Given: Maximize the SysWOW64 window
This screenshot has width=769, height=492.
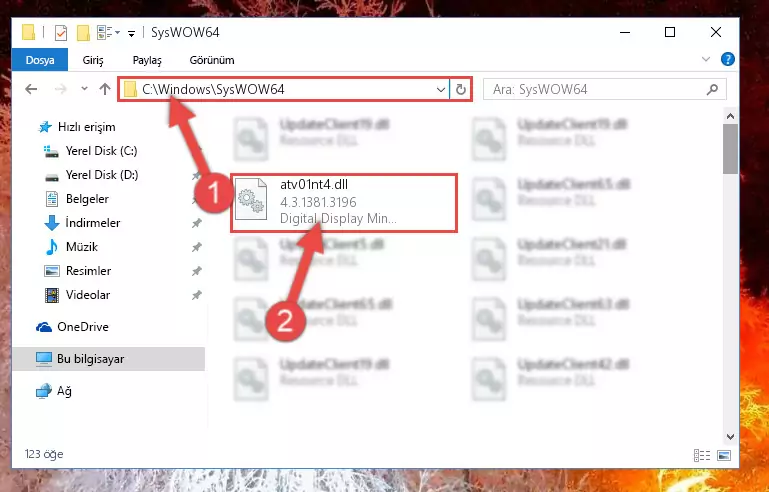Looking at the screenshot, I should 670,32.
